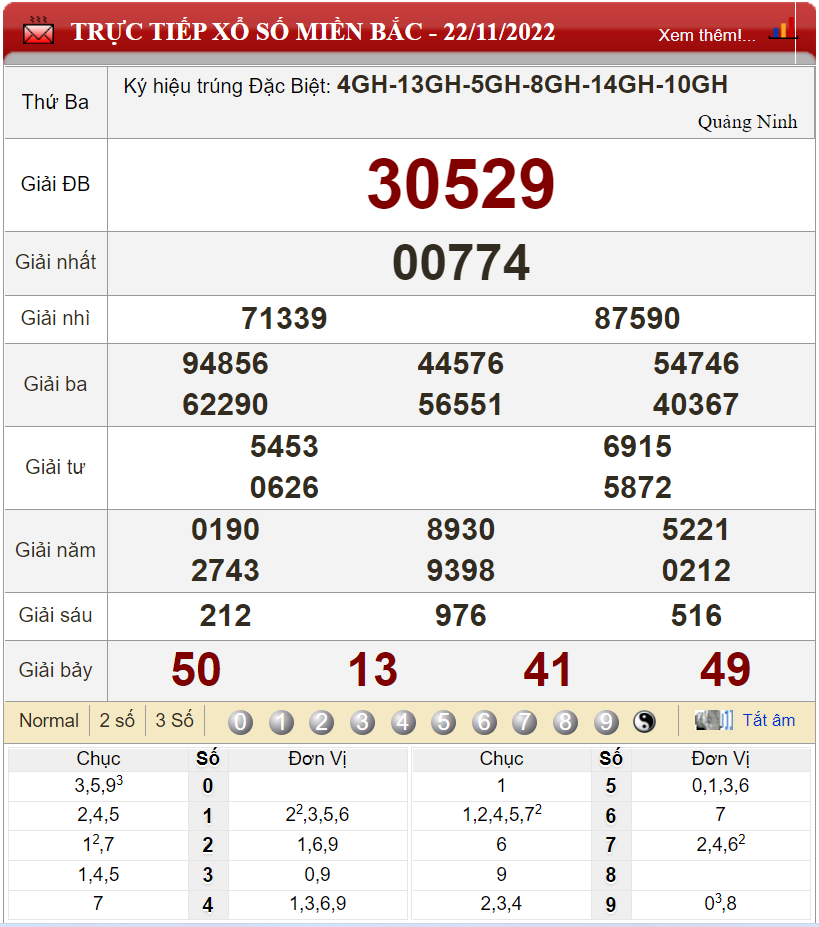Click the Quảng Ninh province label
Image resolution: width=819 pixels, height=927 pixels.
pos(747,122)
